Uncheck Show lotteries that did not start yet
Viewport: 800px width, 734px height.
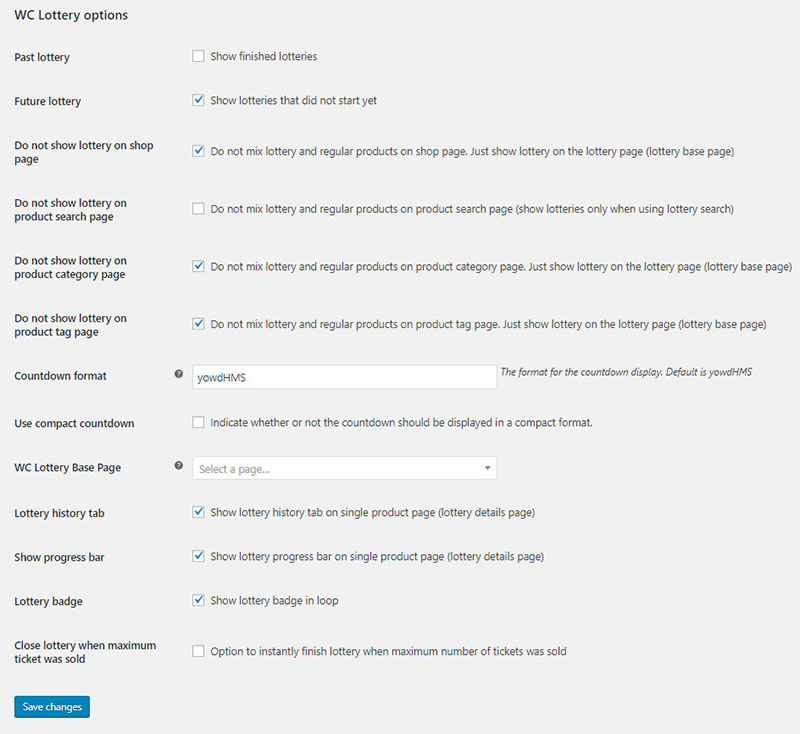coord(198,100)
